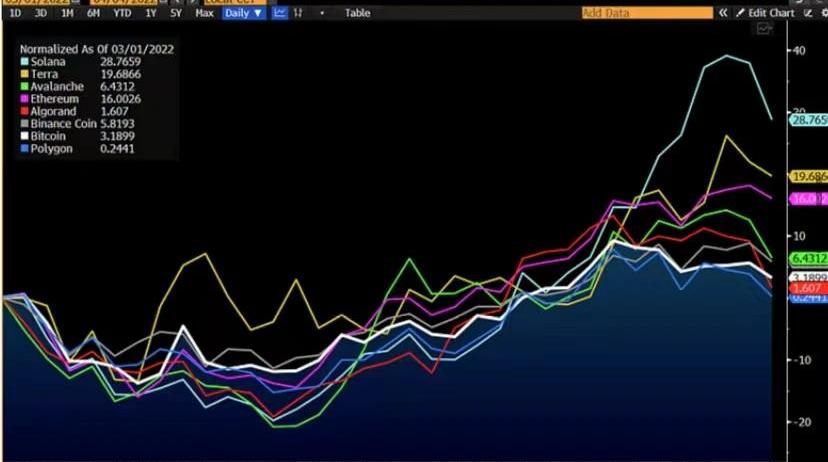This screenshot has height=462, width=828.
Task: Toggle the Solana series in the legend
Action: [46, 62]
